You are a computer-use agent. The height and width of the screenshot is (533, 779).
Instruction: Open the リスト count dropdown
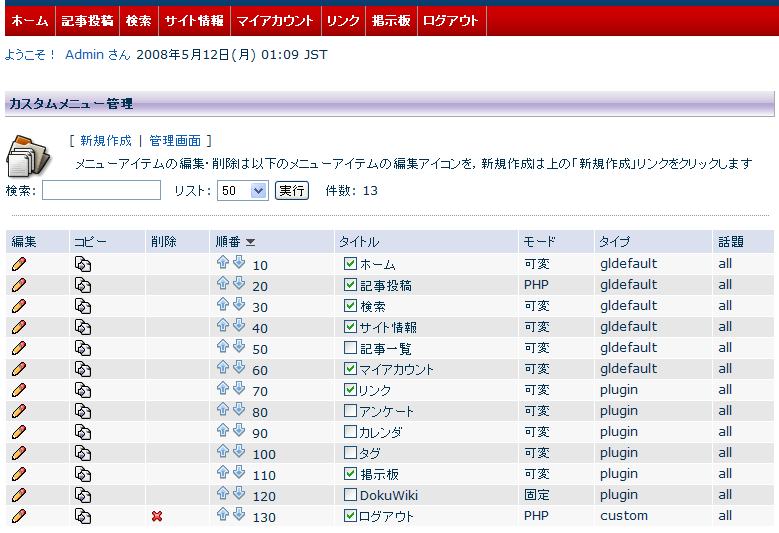click(244, 190)
